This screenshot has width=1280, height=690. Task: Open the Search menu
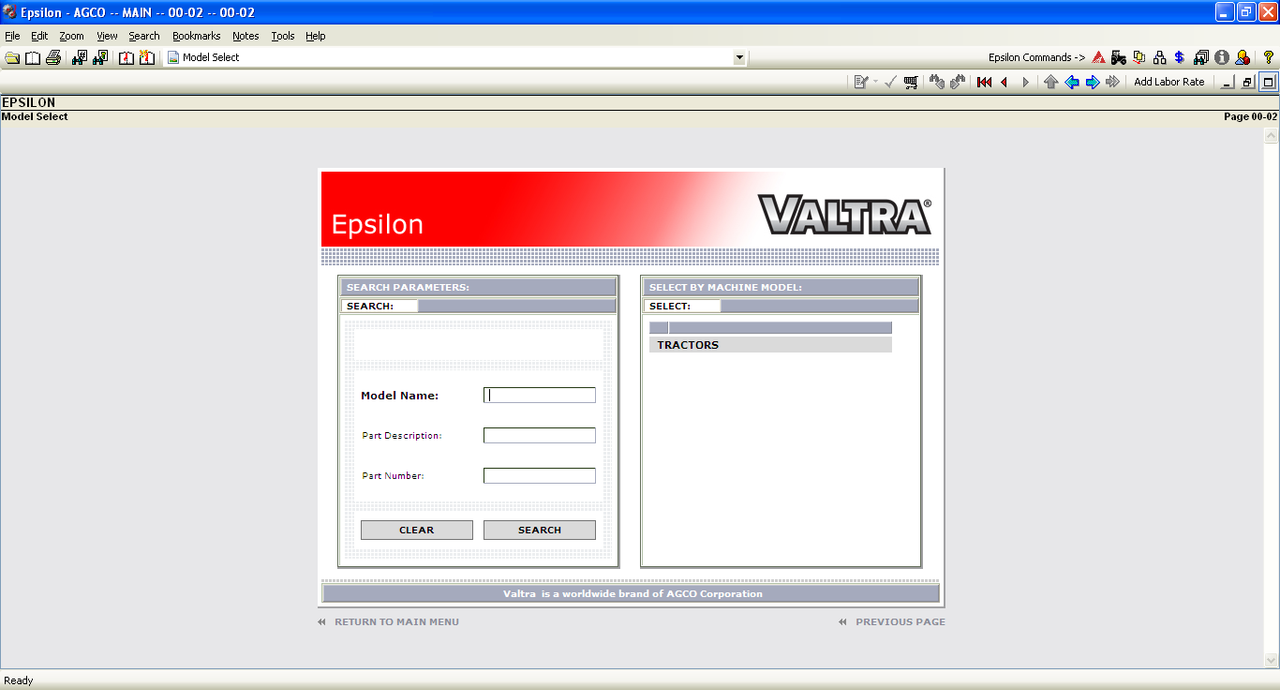point(144,36)
